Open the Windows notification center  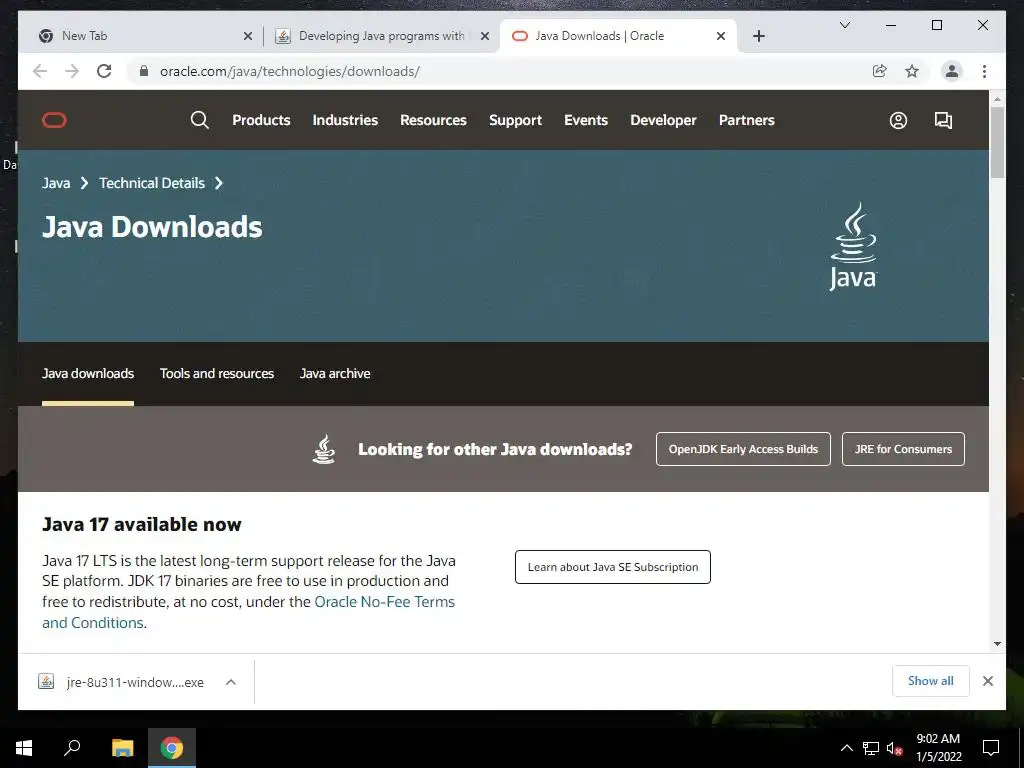point(991,748)
